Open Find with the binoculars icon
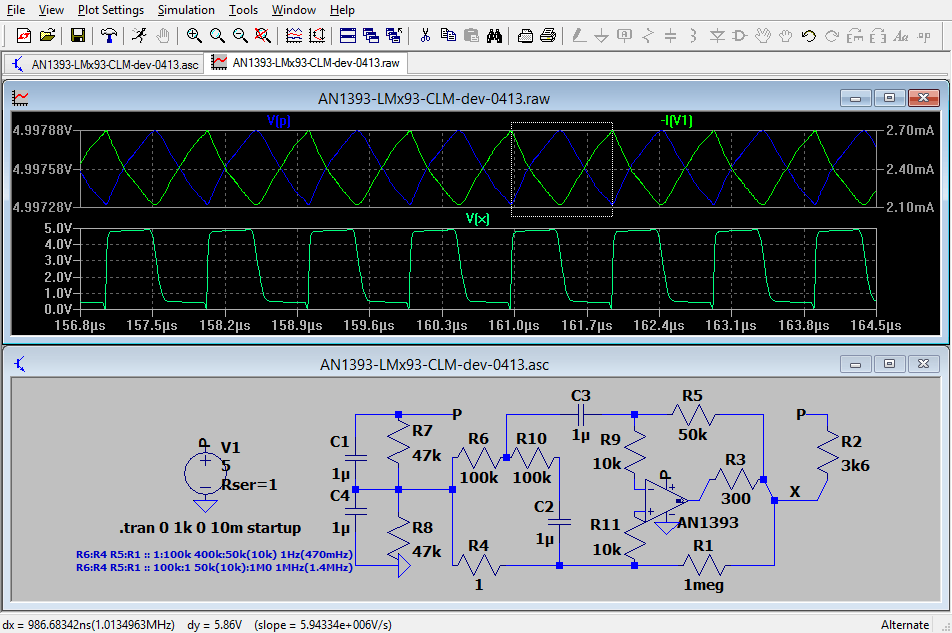This screenshot has width=952, height=633. tap(494, 36)
